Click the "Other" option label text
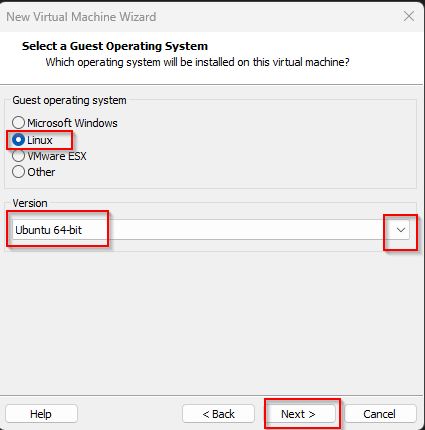This screenshot has height=430, width=425. tap(41, 172)
